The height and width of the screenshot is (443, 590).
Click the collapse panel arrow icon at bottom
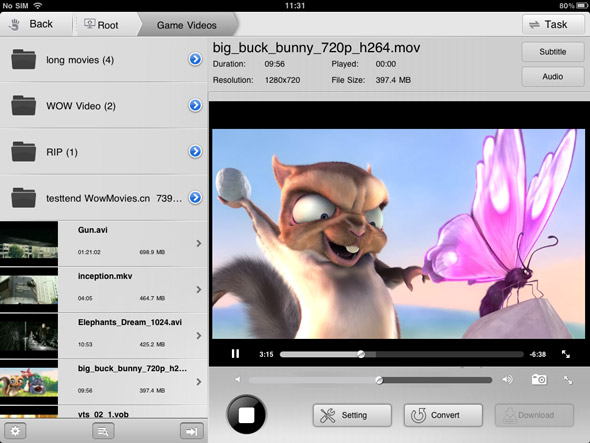click(x=192, y=431)
